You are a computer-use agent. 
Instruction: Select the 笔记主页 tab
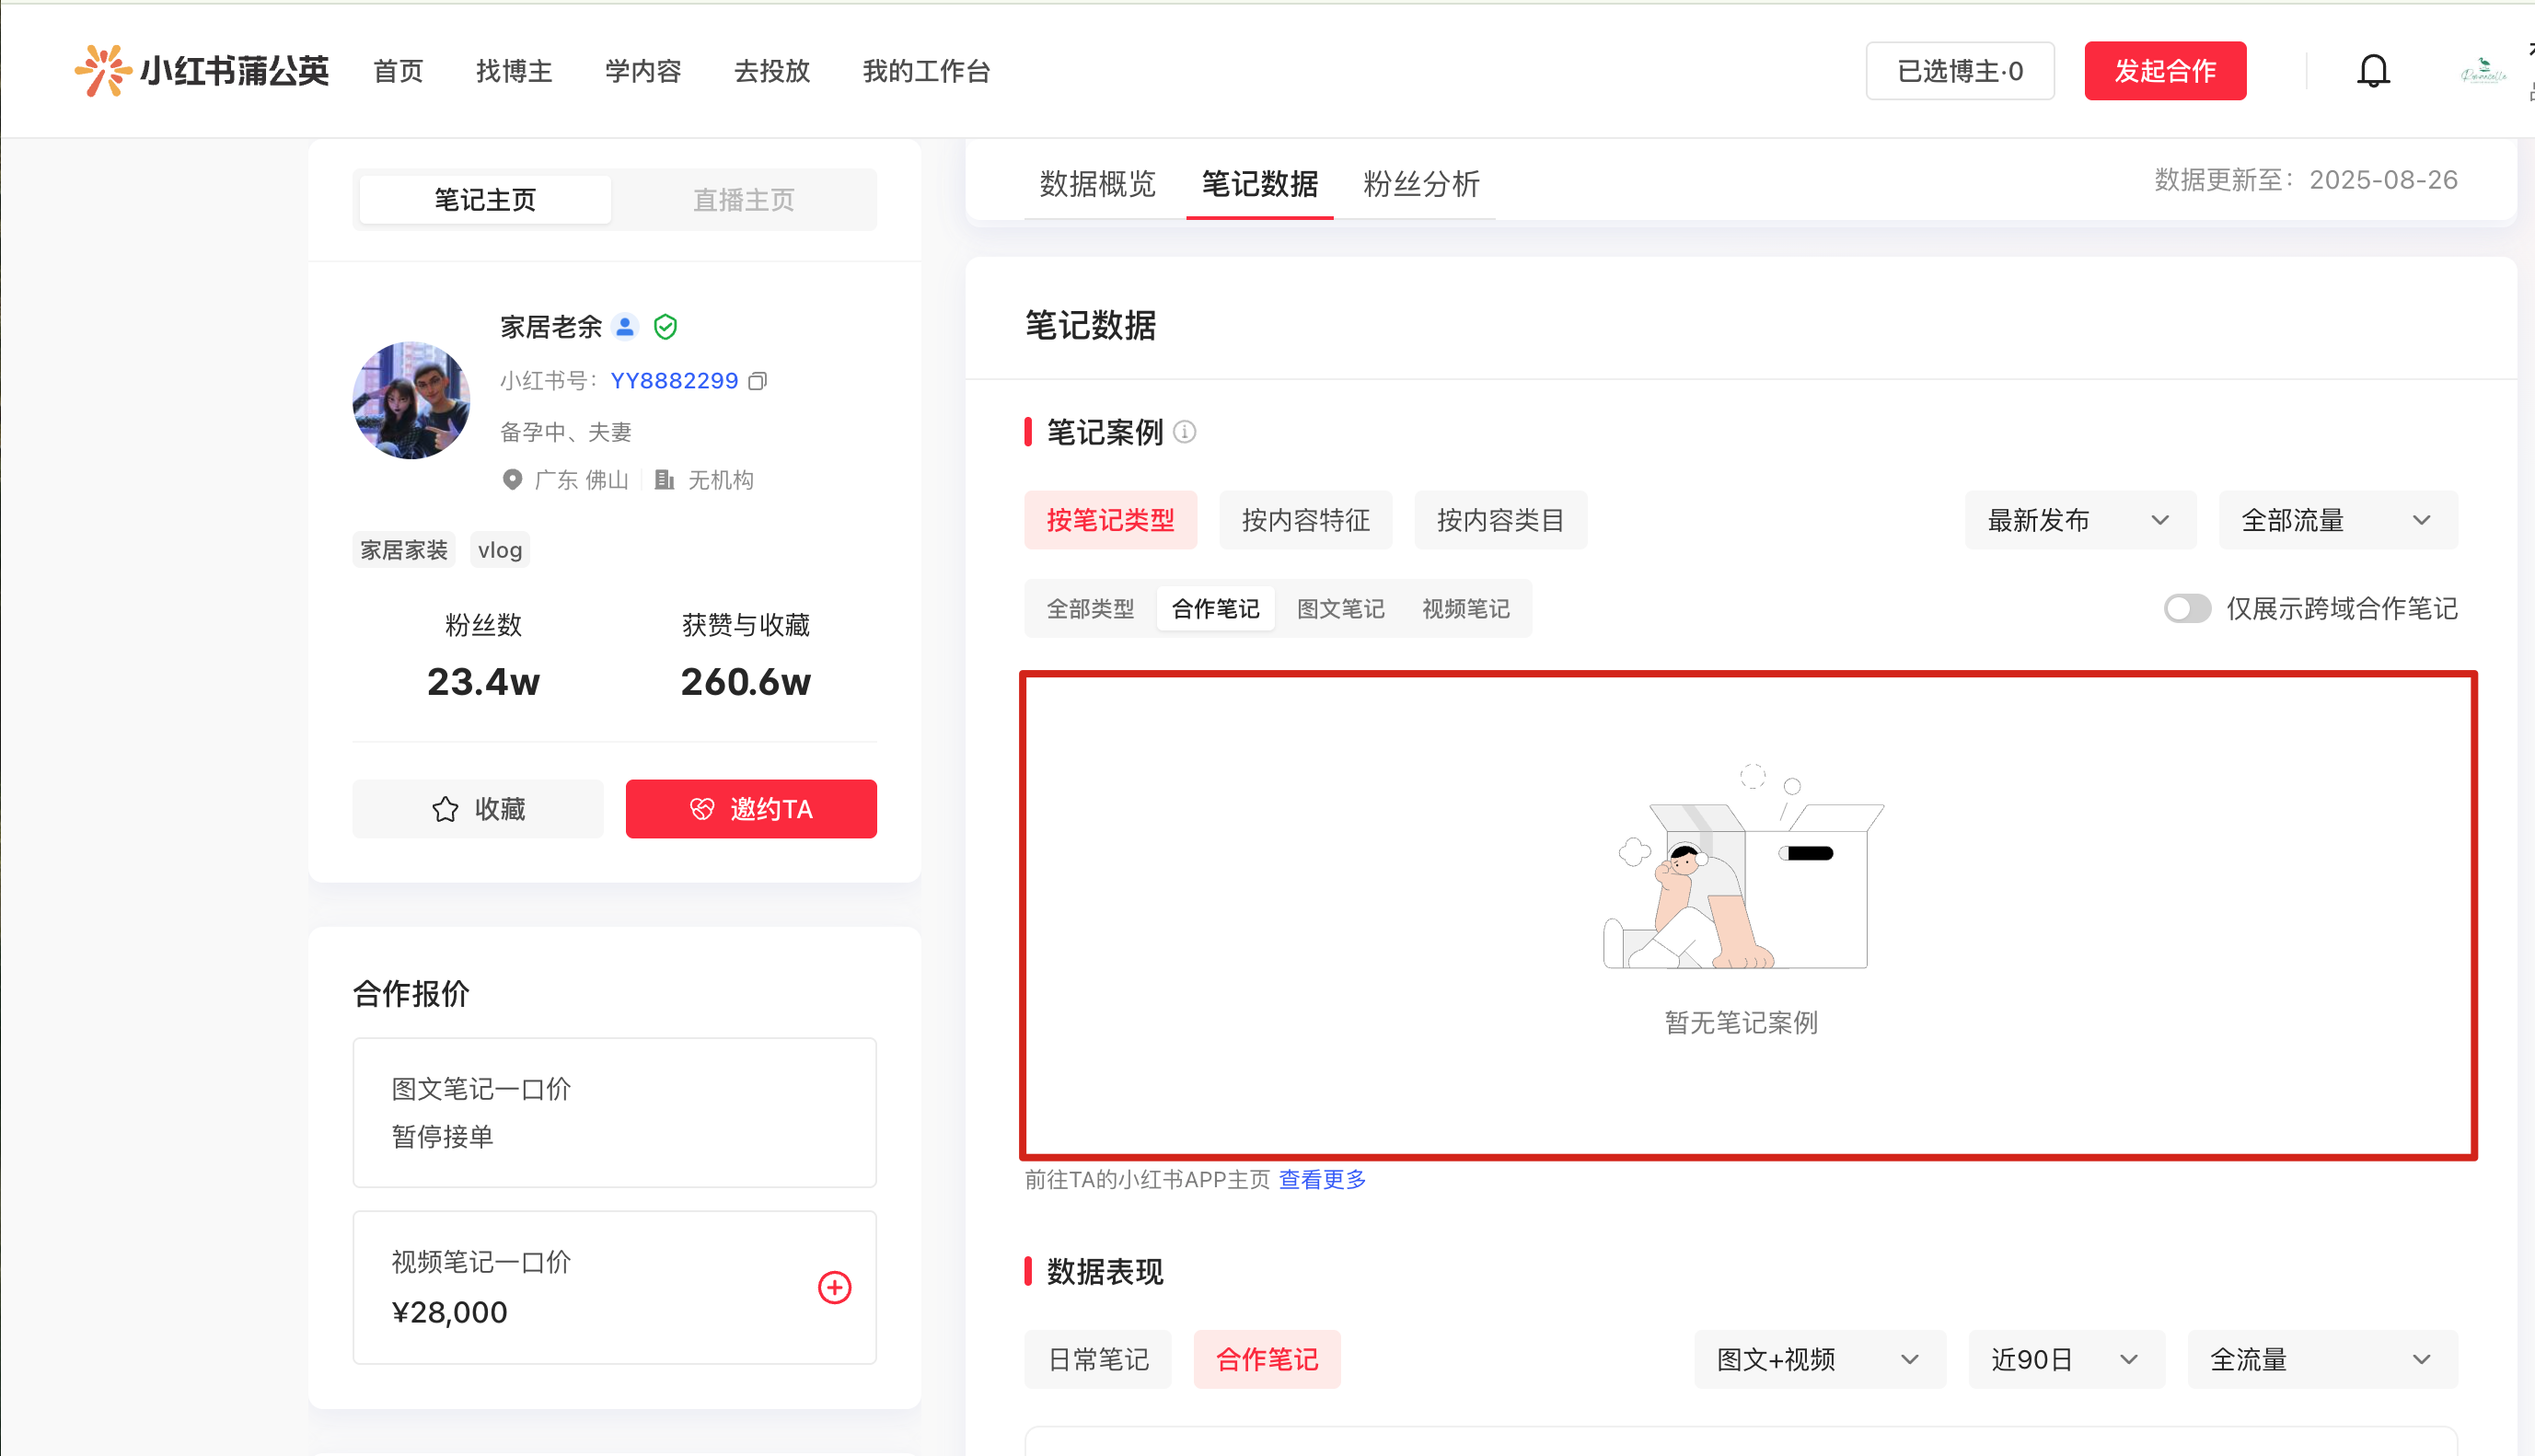(x=485, y=200)
